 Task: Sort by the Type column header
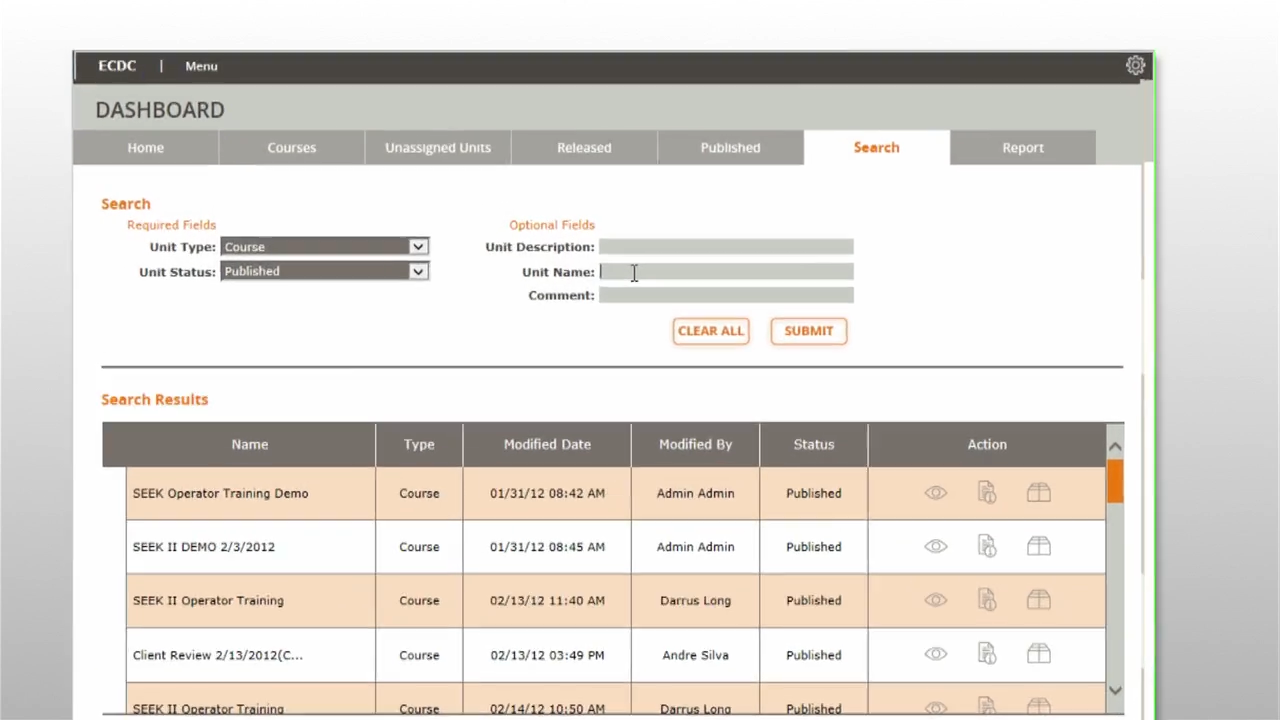click(x=419, y=444)
